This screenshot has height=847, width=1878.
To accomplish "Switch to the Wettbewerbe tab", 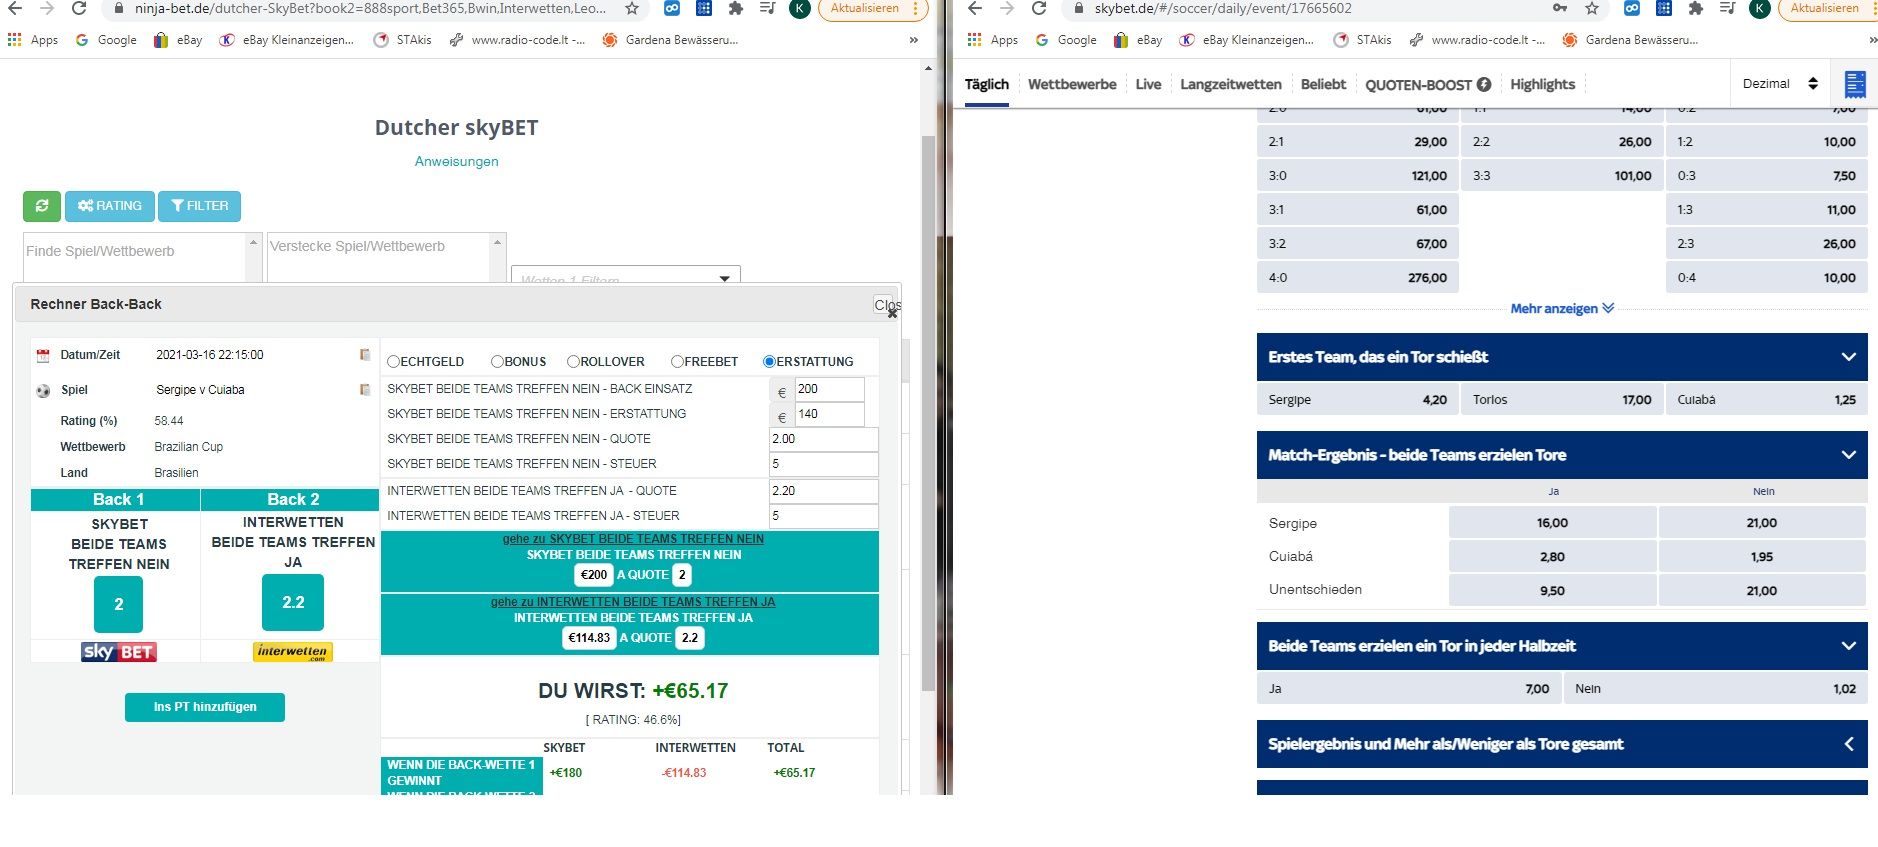I will click(1072, 84).
